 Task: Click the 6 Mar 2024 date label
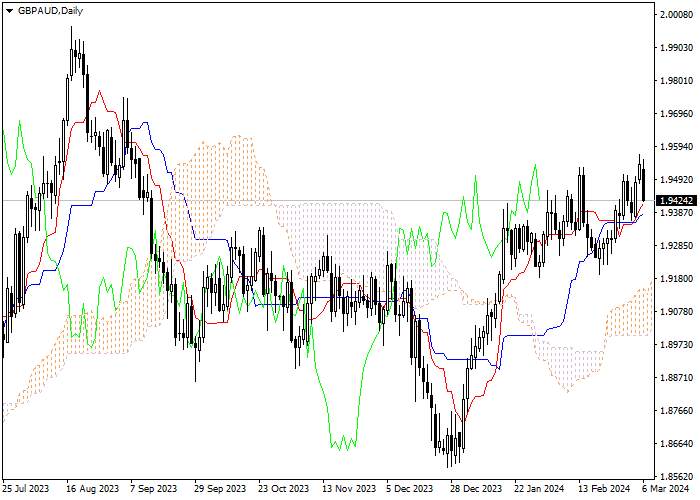tap(666, 488)
